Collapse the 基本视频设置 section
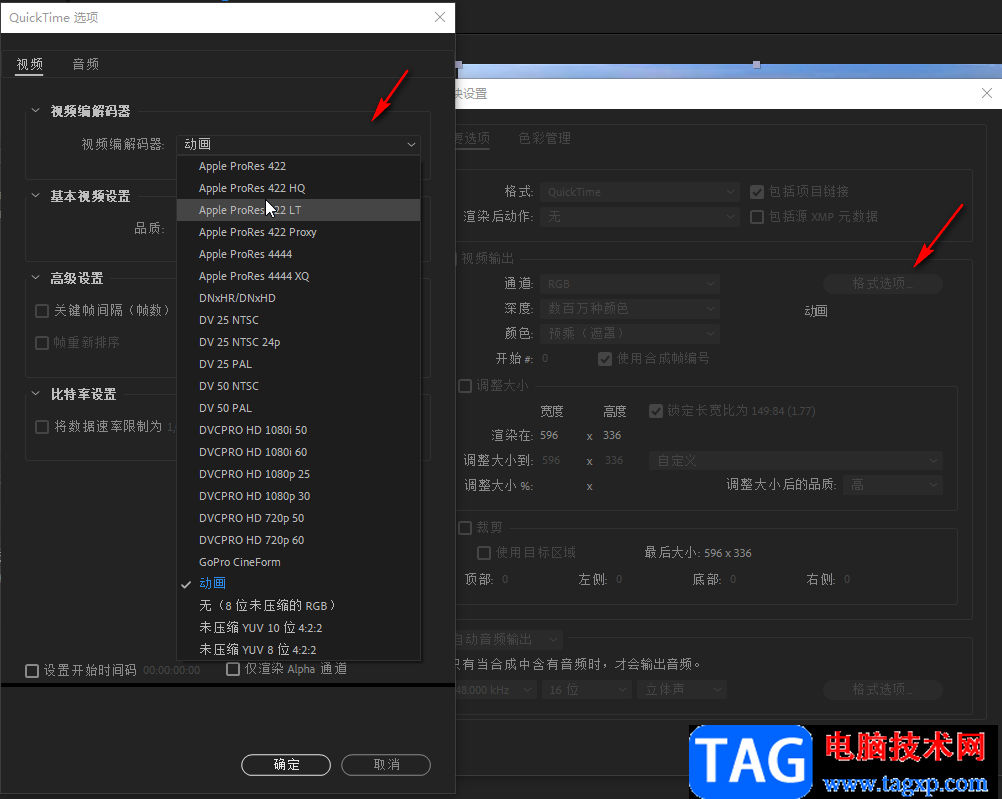Image resolution: width=1002 pixels, height=799 pixels. tap(36, 196)
